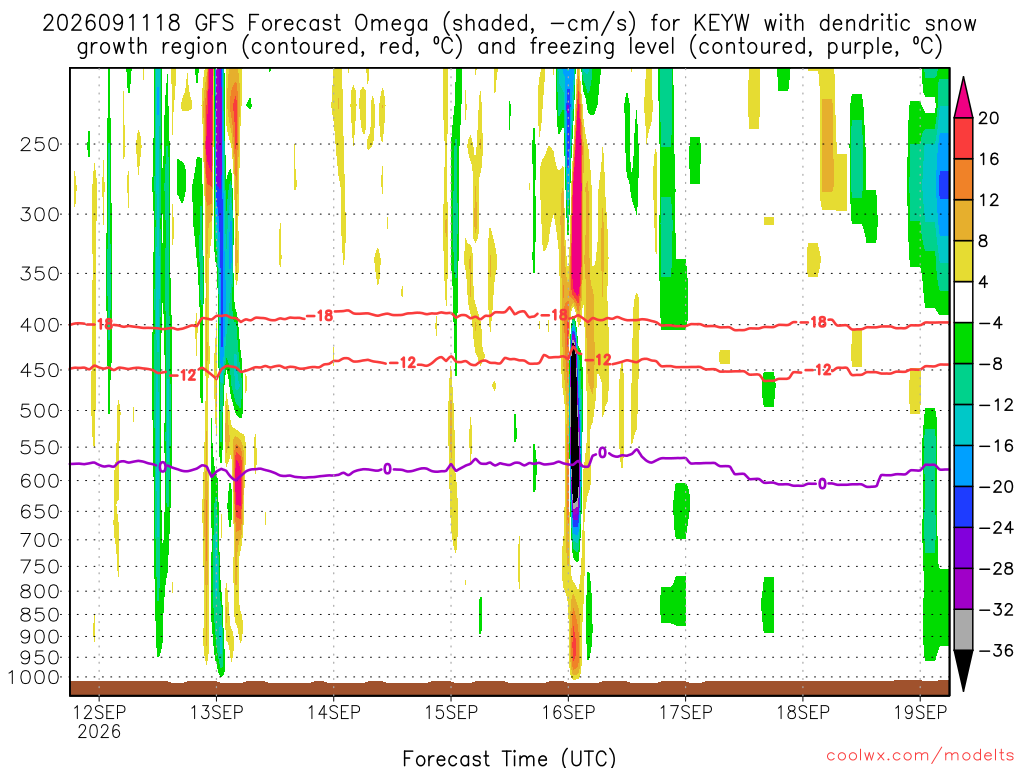This screenshot has height=768, width=1024.
Task: Click the yellow swatch between 4 and 8
Action: click(964, 261)
